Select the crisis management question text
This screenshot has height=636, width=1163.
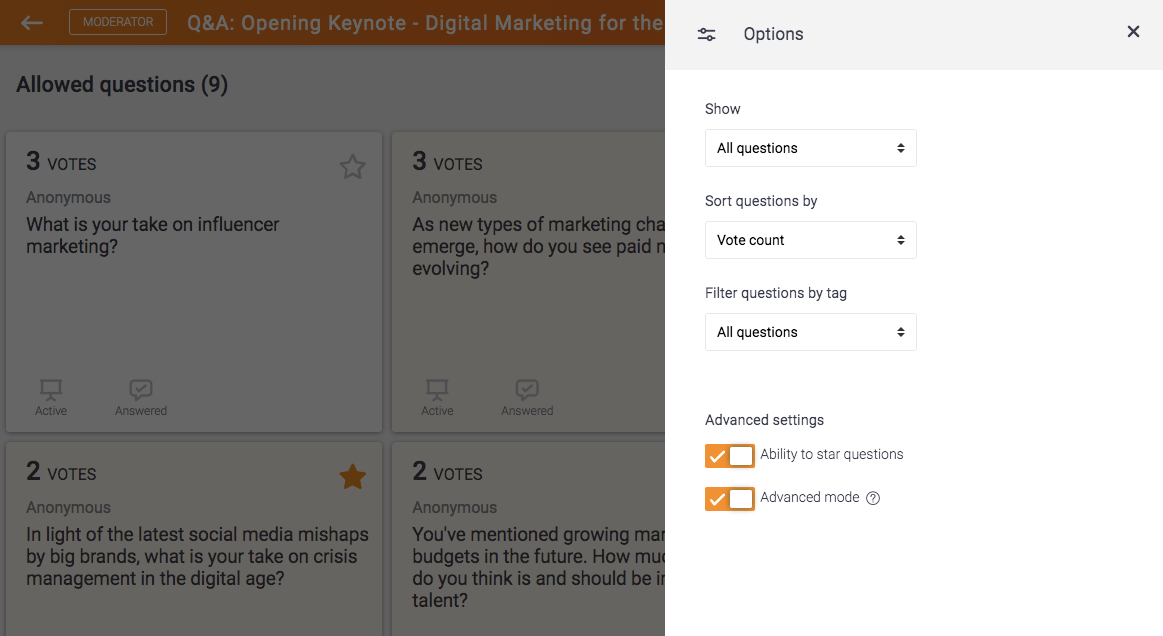coord(197,556)
